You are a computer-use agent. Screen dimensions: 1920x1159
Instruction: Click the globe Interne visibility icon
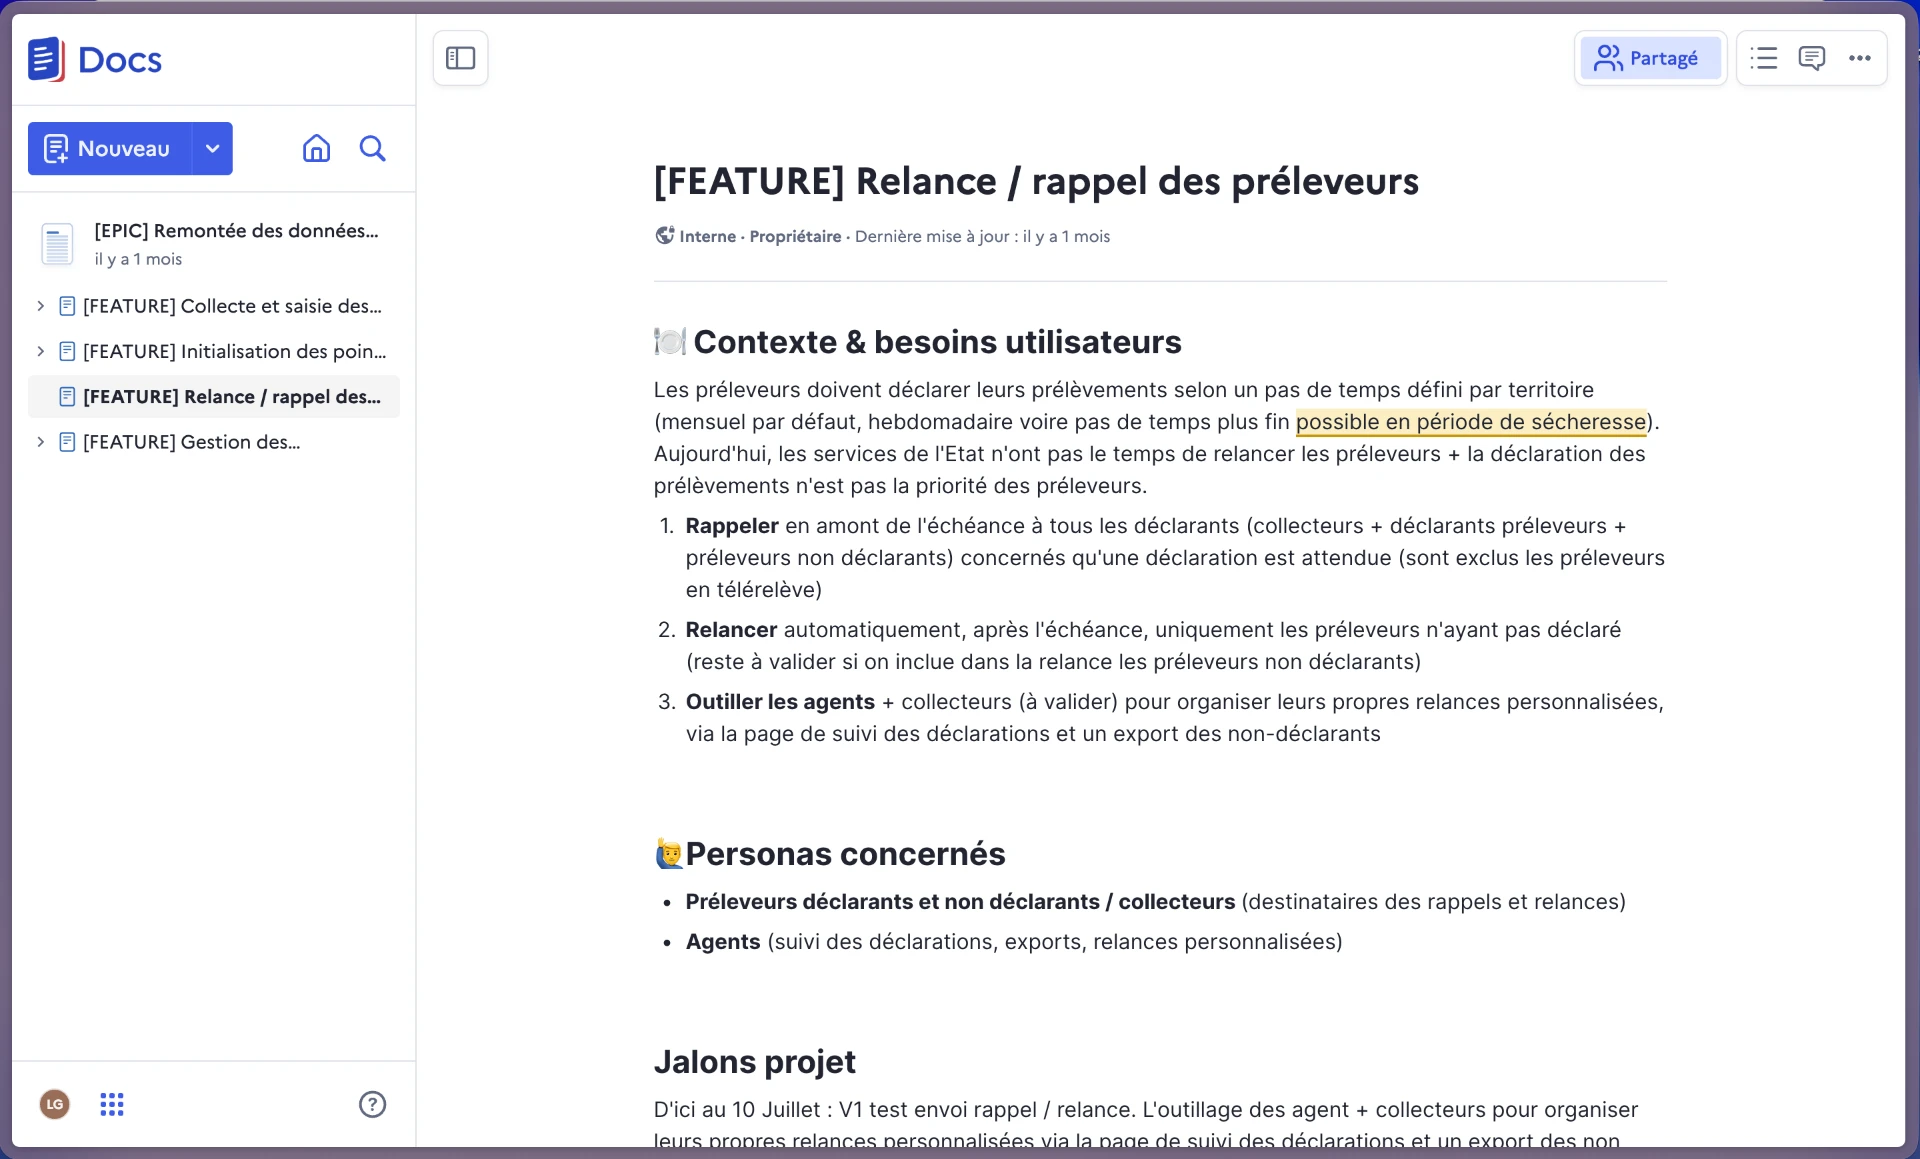pos(664,236)
